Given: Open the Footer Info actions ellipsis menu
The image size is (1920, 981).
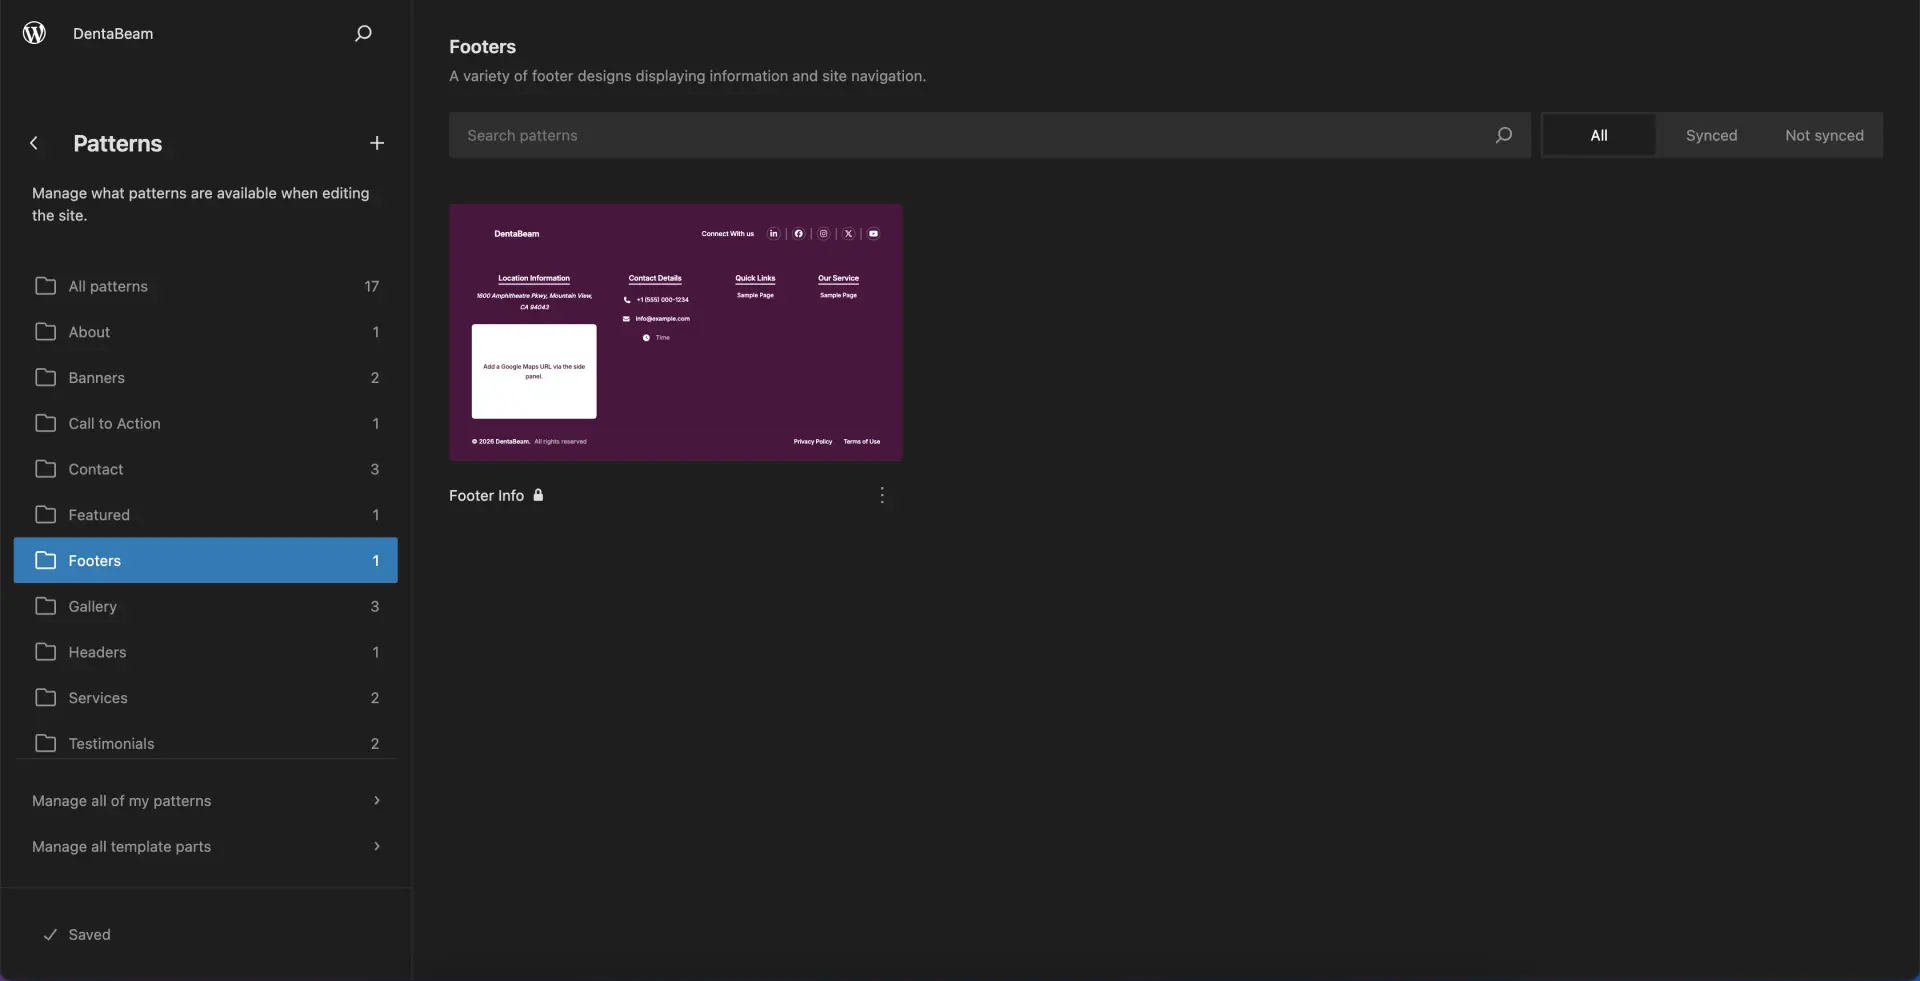Looking at the screenshot, I should [882, 495].
